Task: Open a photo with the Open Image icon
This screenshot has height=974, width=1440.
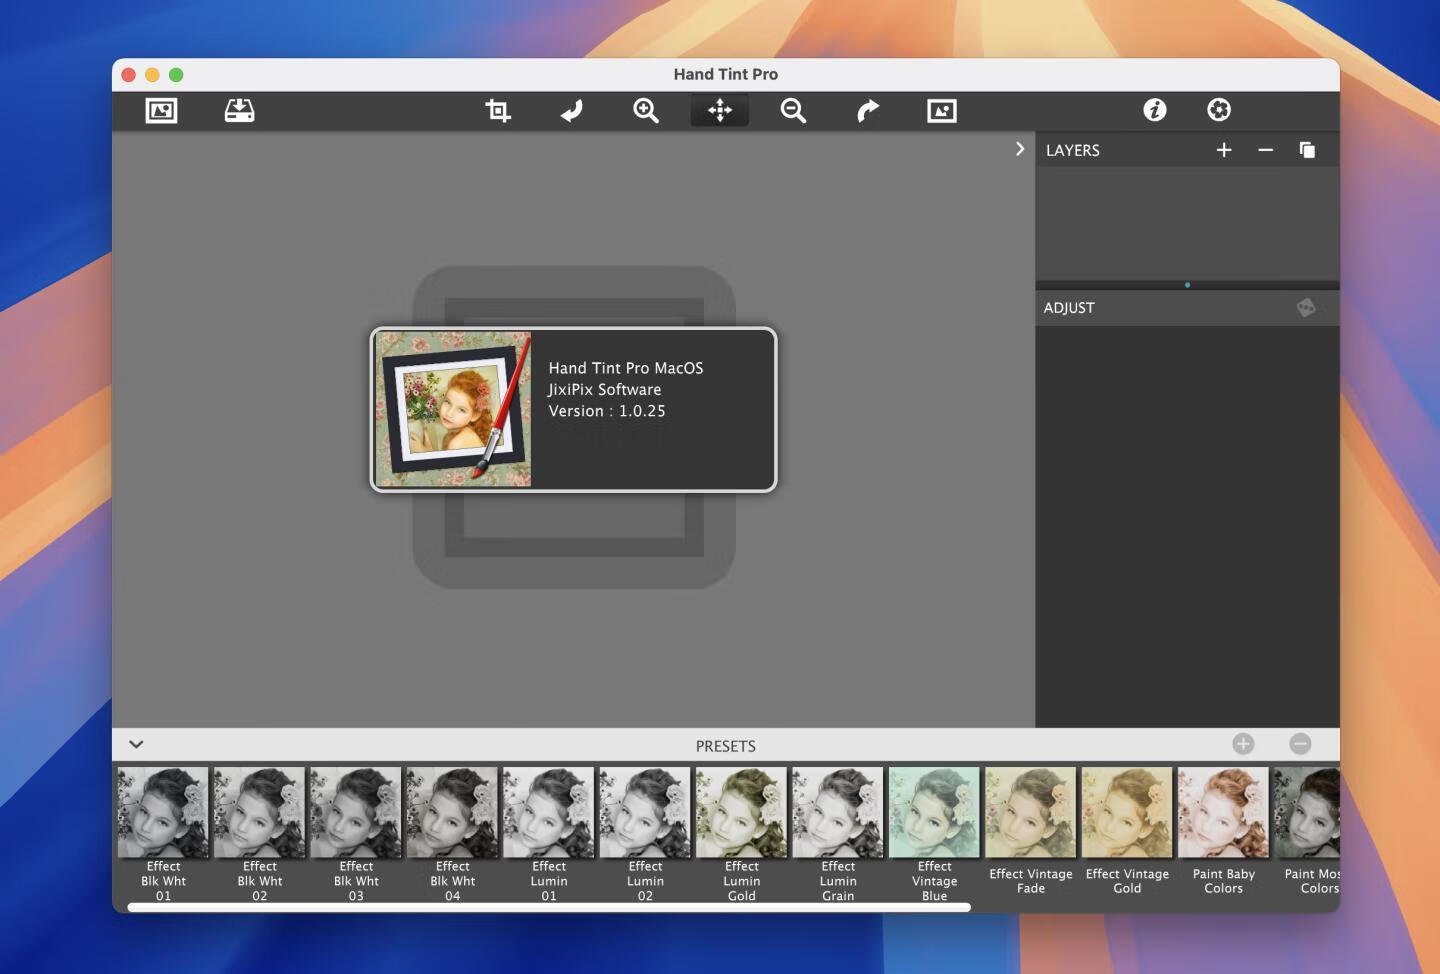Action: point(161,111)
